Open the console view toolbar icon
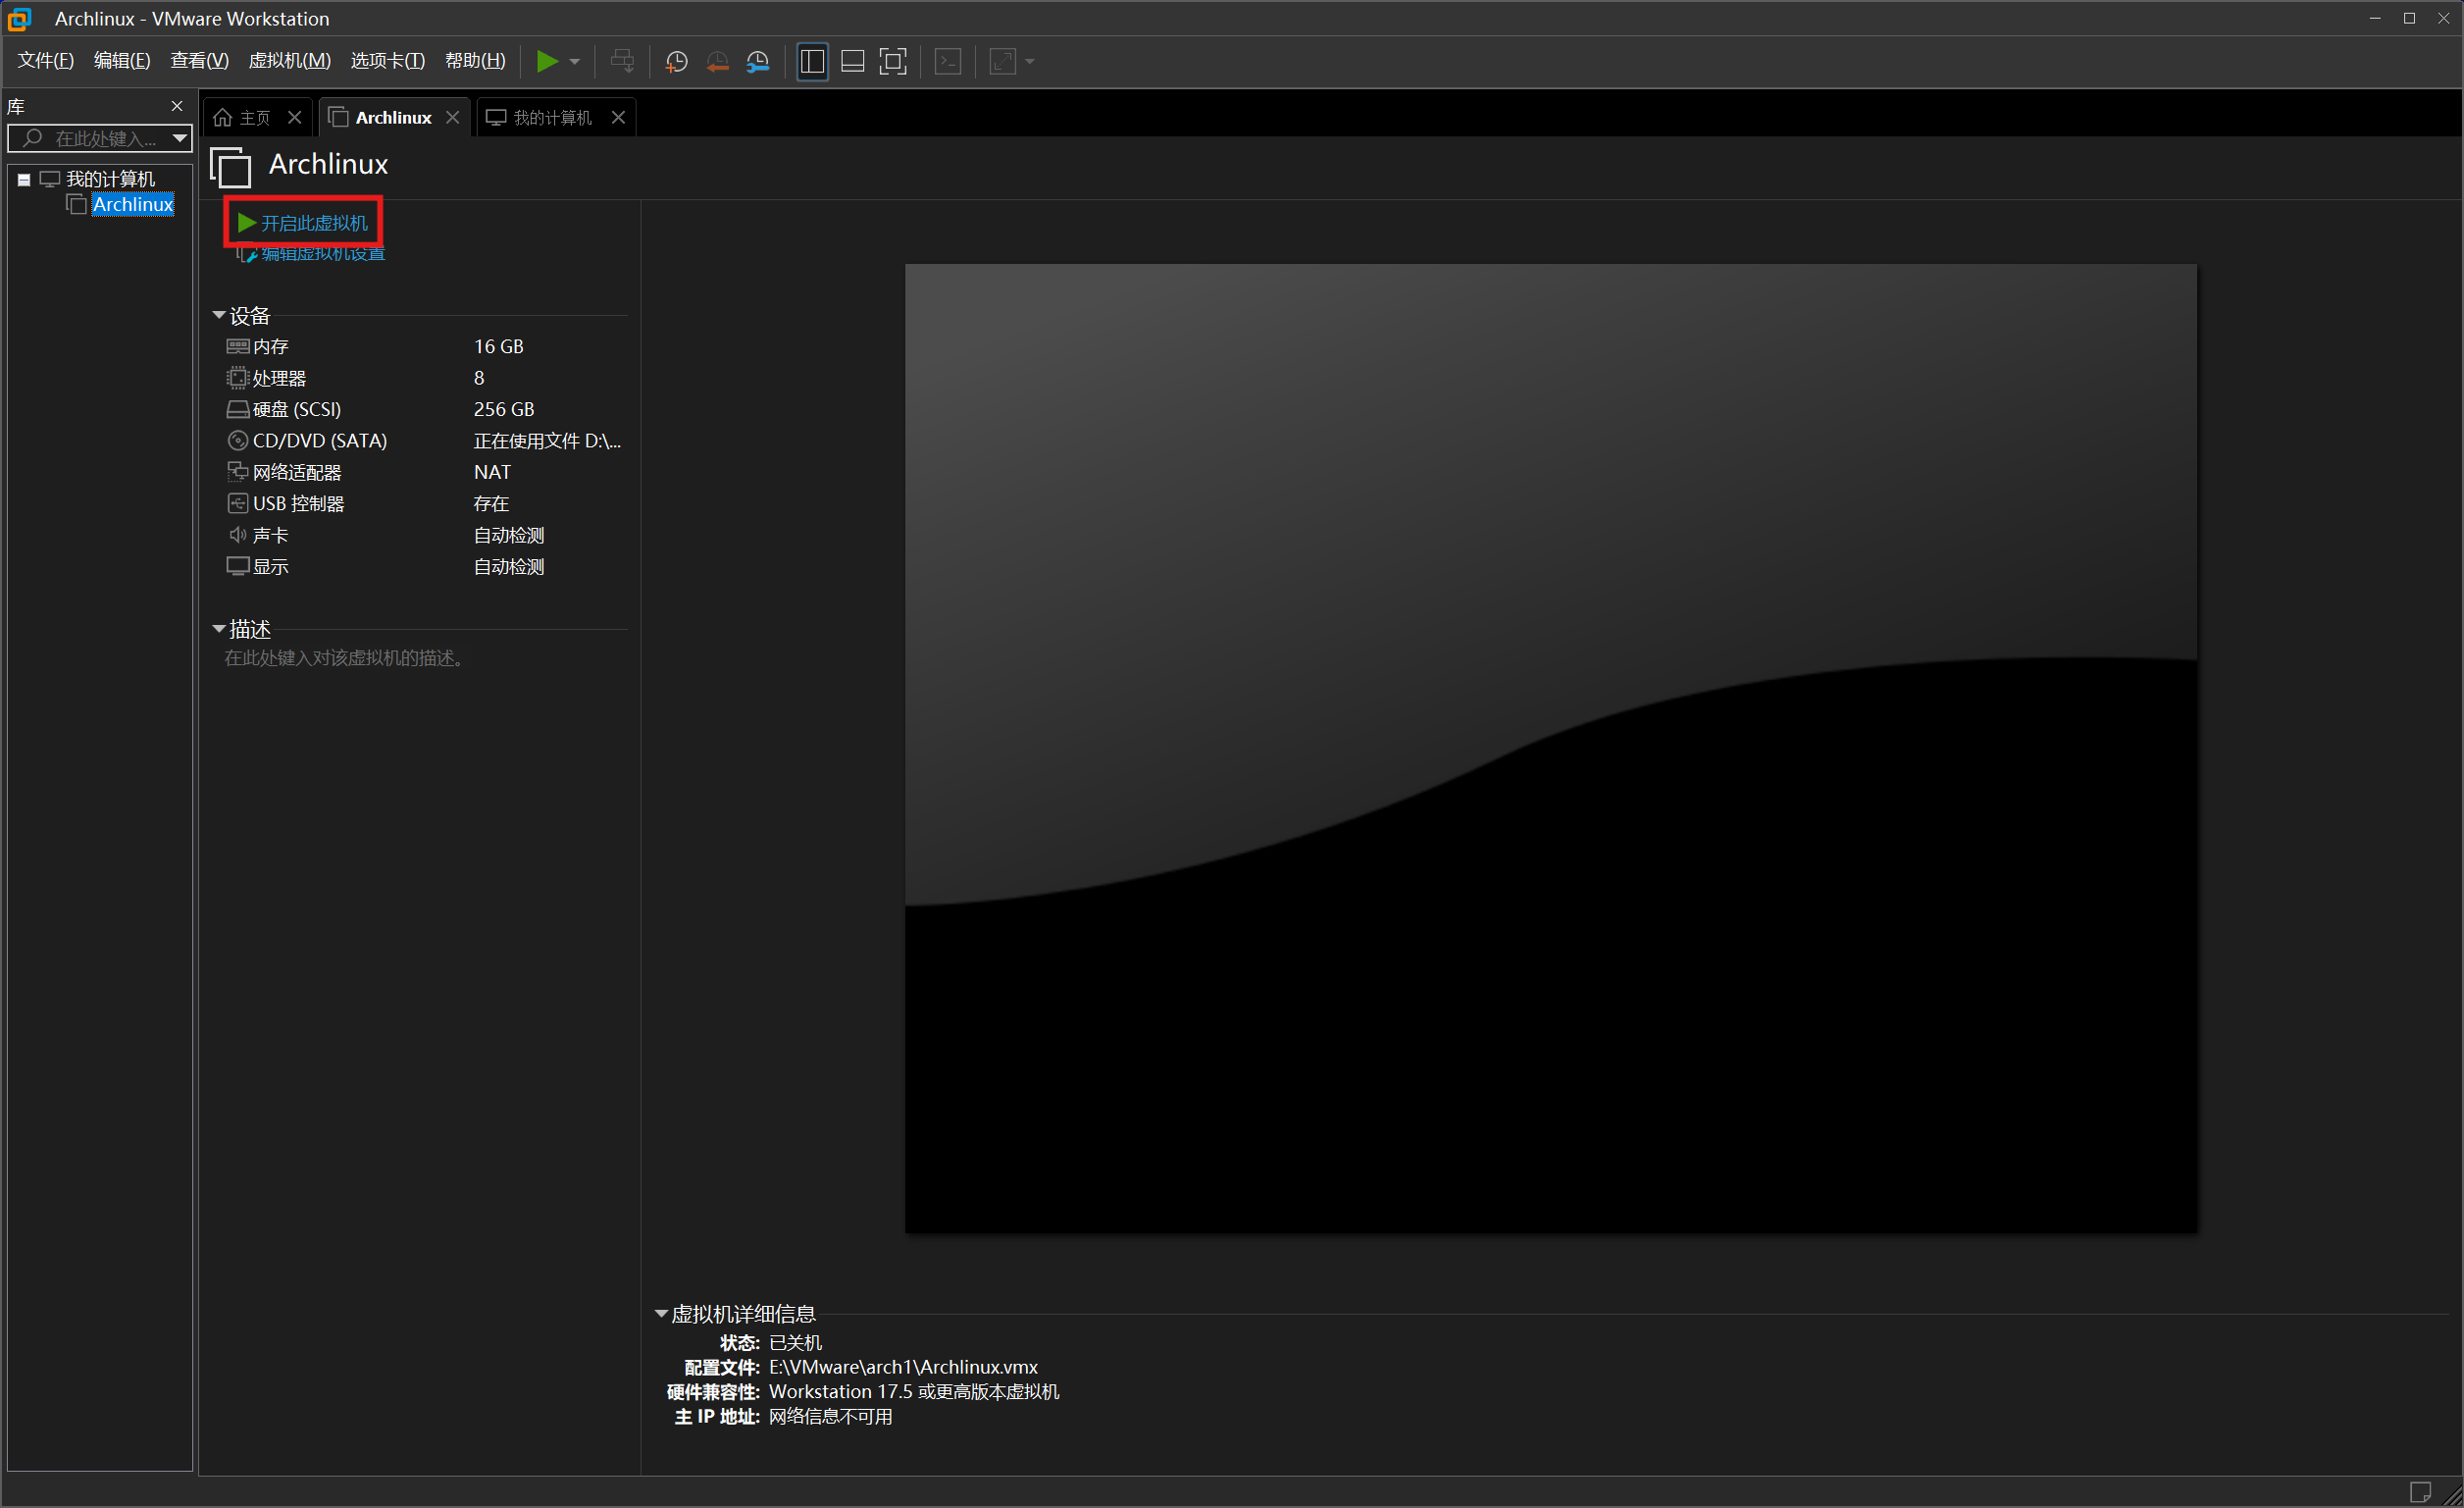 point(948,62)
